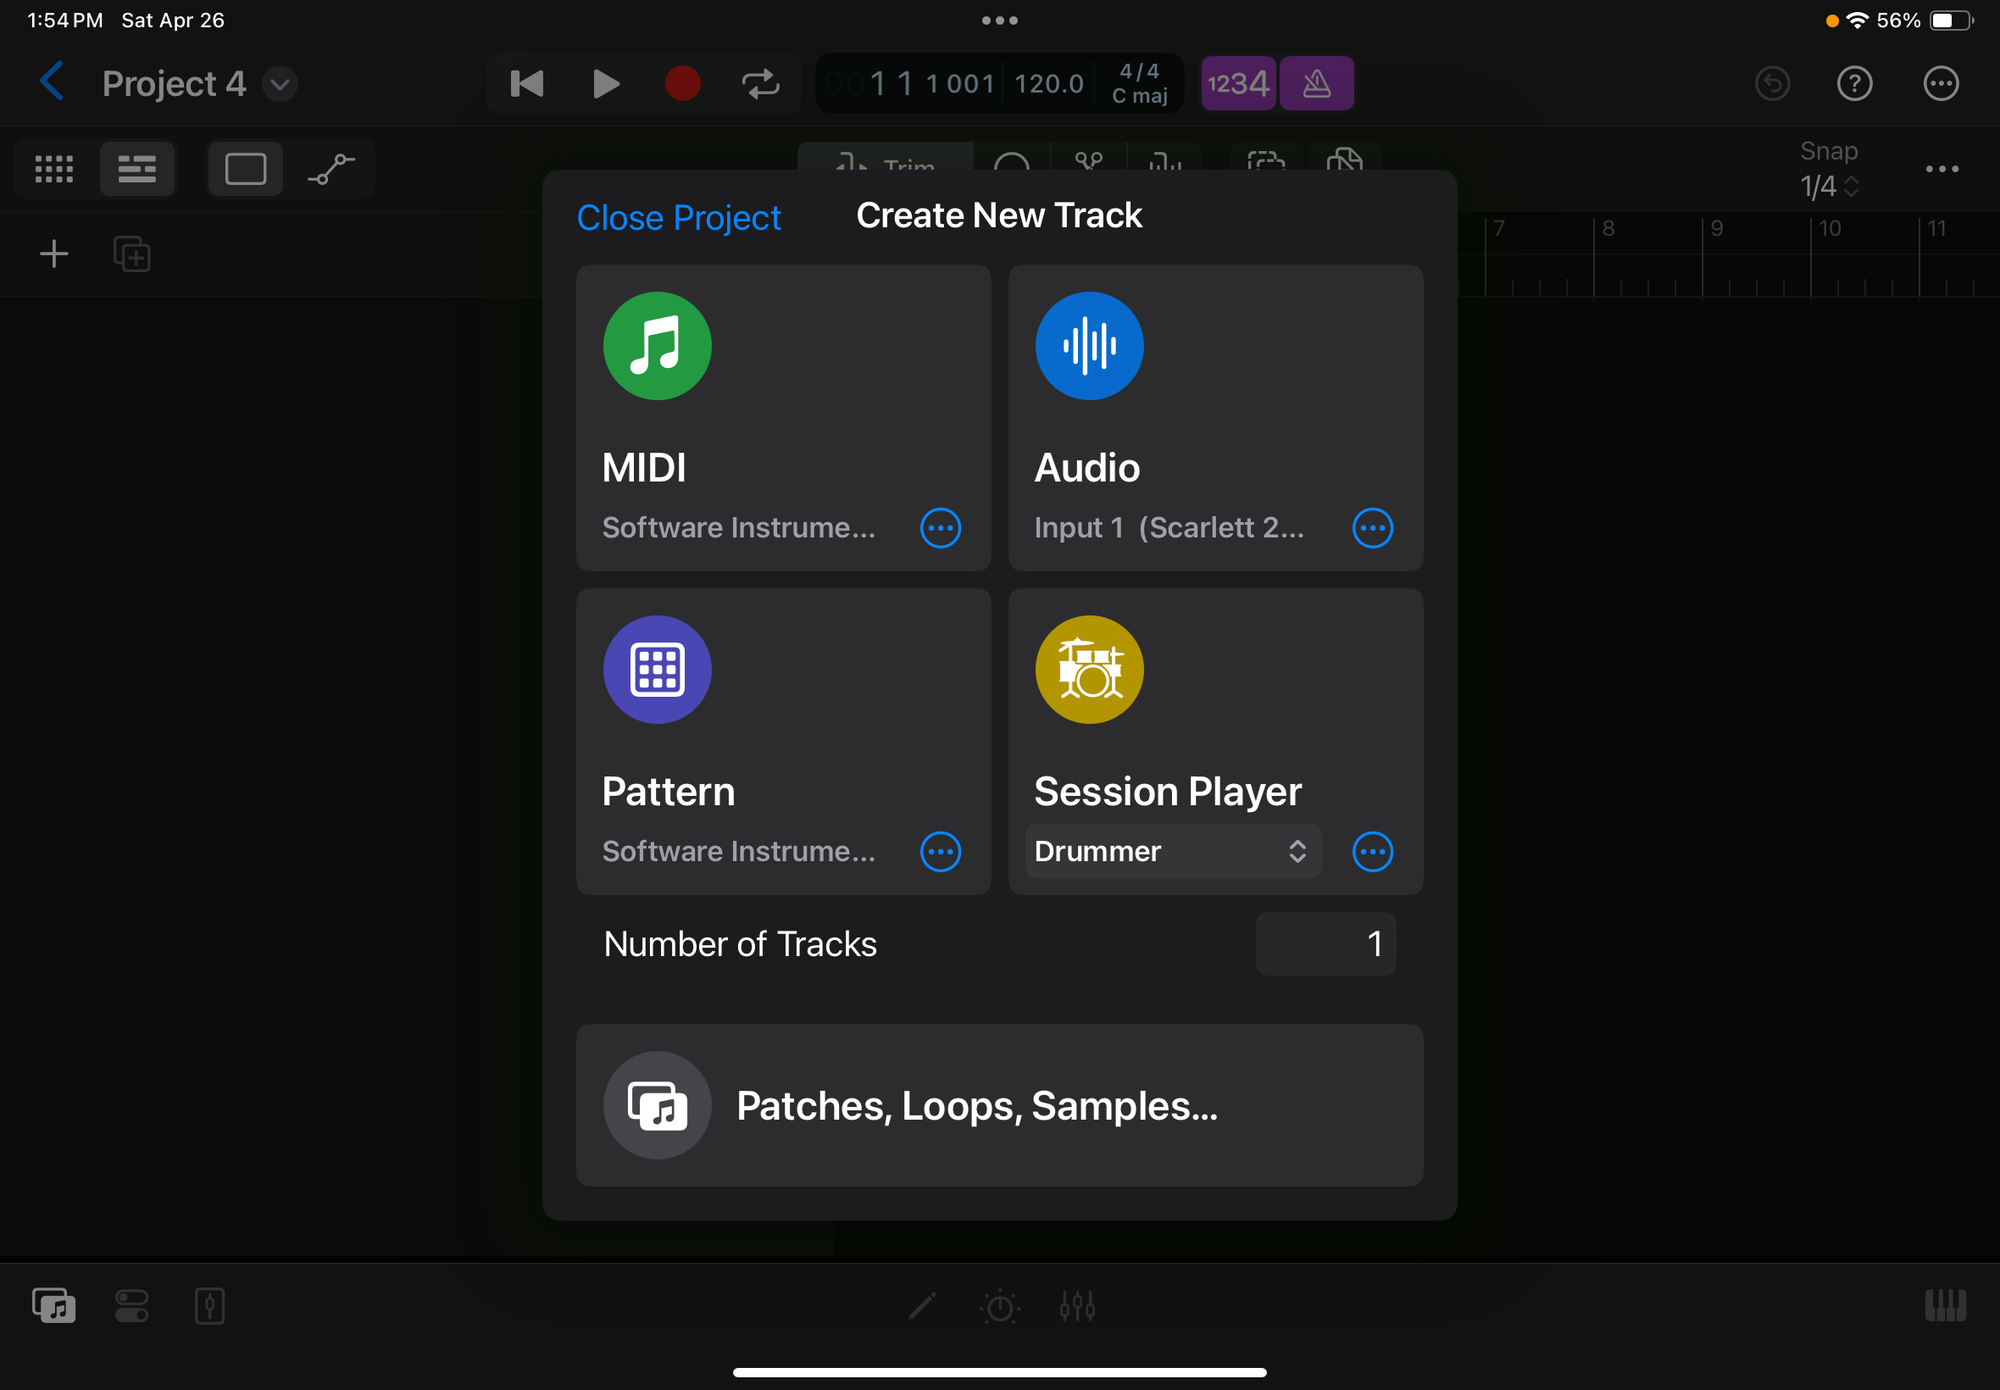Go back using the blue back chevron

tap(52, 83)
